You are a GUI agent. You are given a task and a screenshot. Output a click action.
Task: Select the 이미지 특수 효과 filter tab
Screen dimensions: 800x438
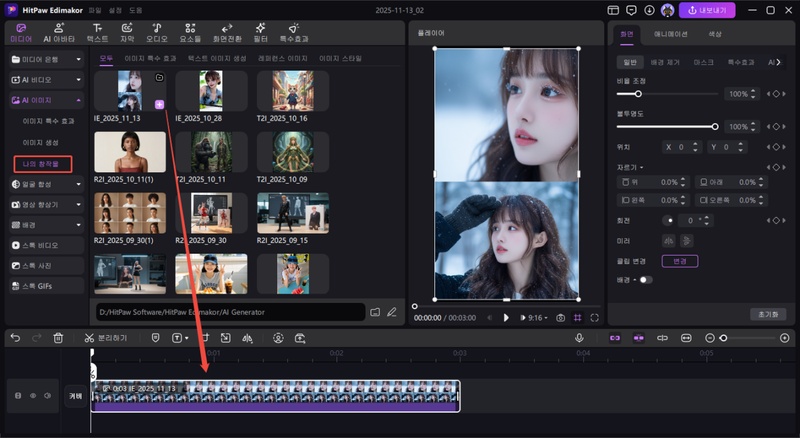[x=149, y=59]
